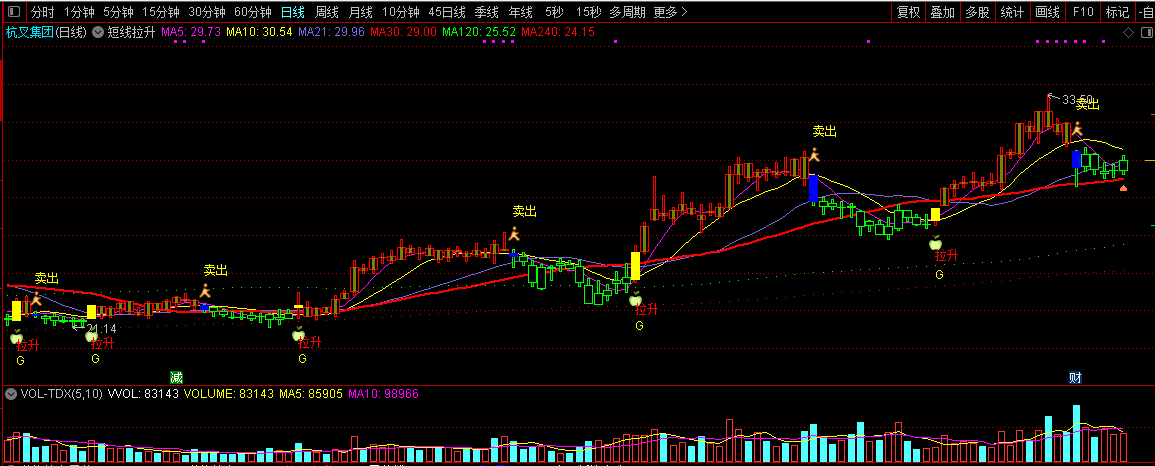
Task: Switch to the 季线 quarterly tab
Action: pyautogui.click(x=486, y=12)
